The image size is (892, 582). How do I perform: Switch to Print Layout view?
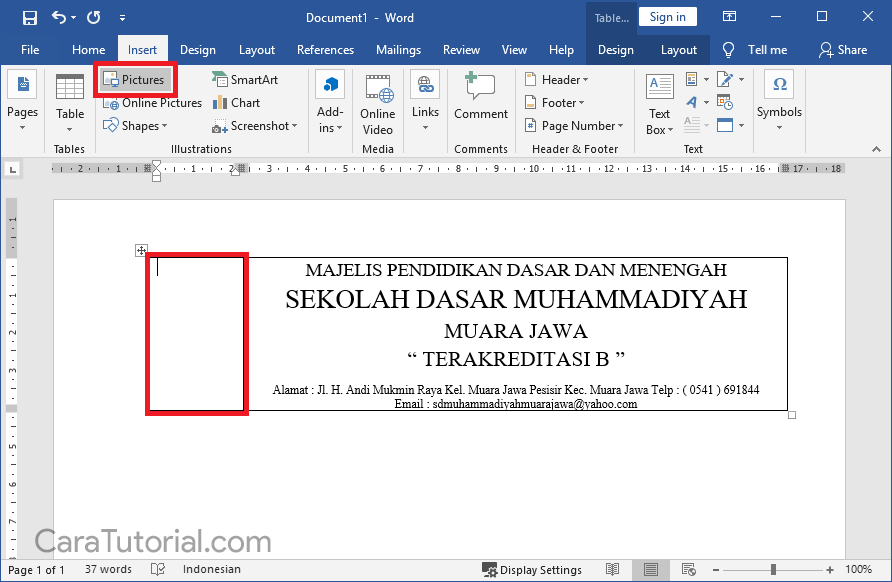point(651,569)
